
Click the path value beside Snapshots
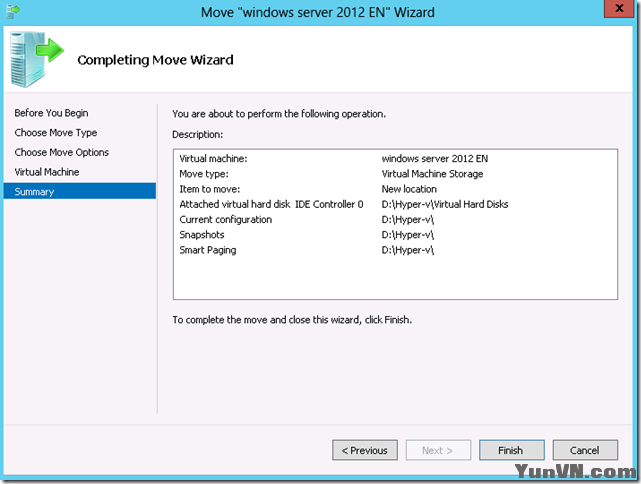tap(408, 235)
